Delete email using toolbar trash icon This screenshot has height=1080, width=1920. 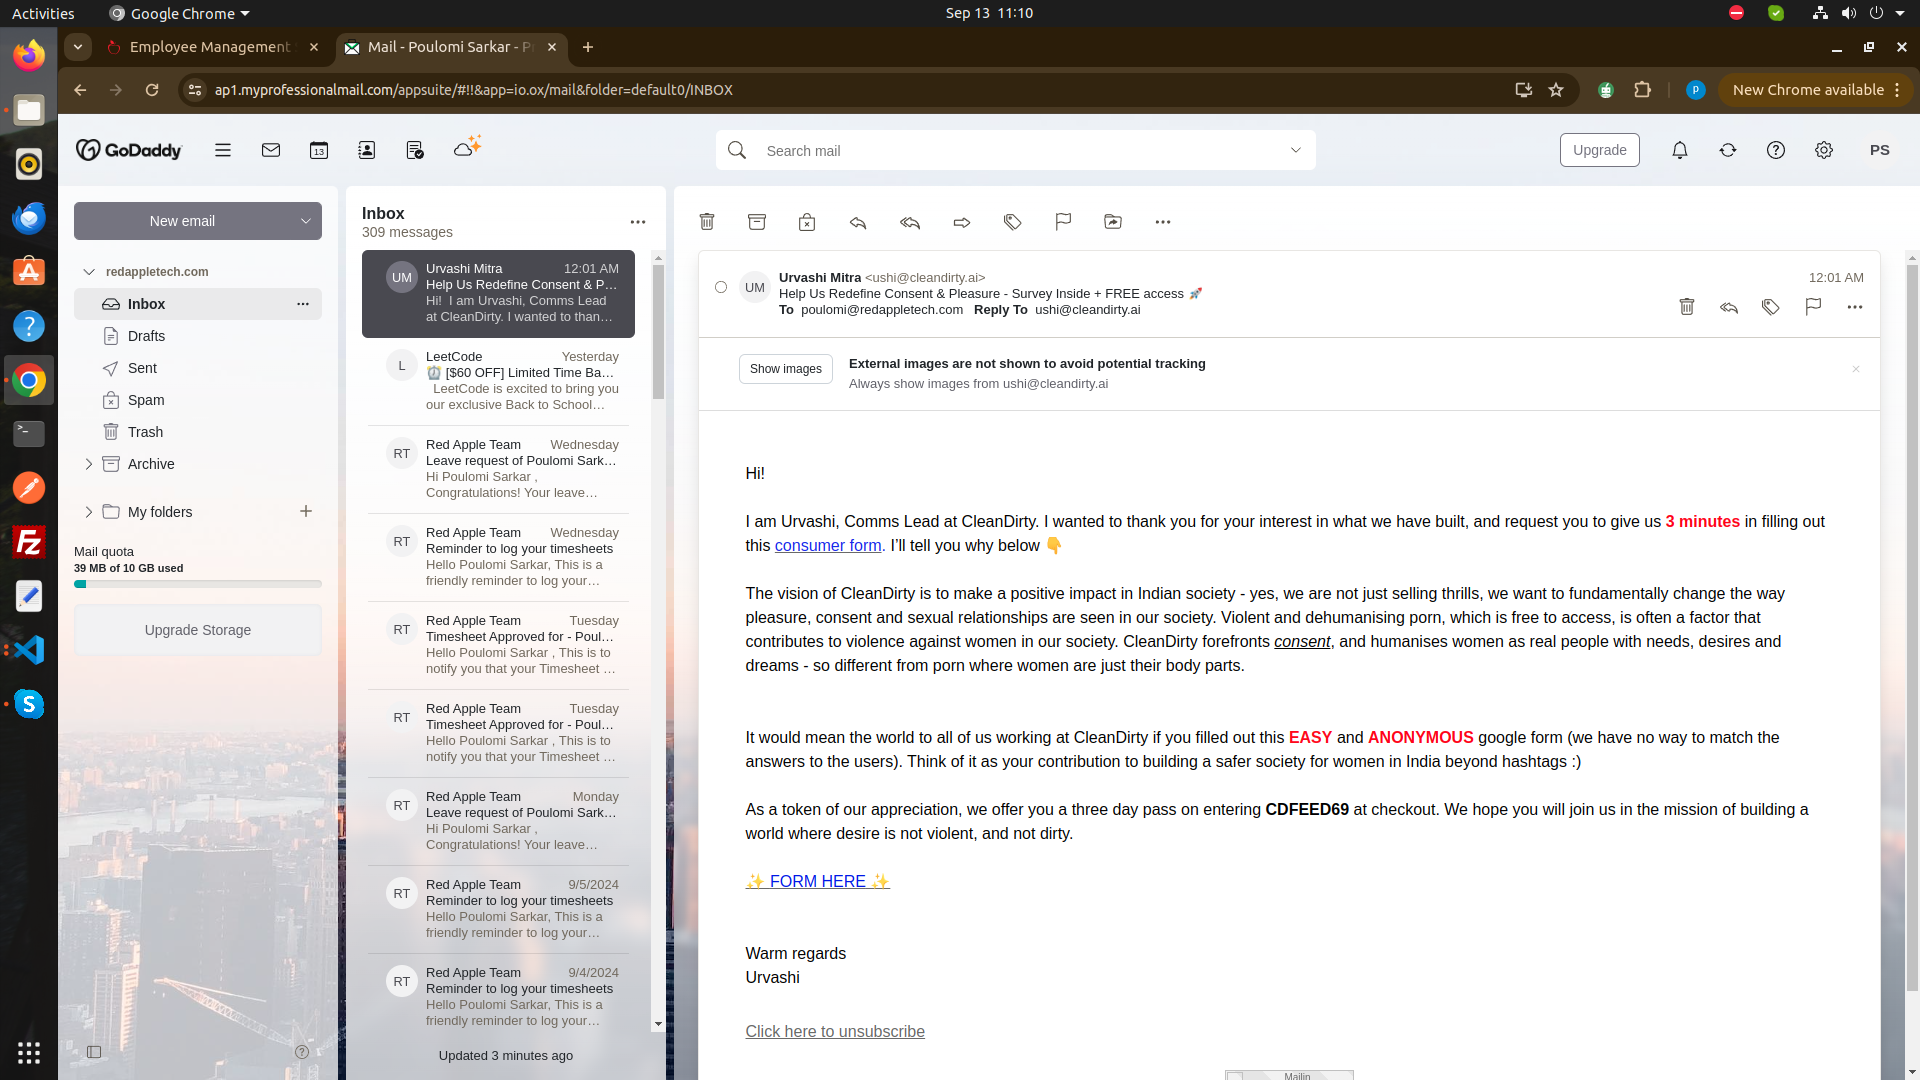(707, 222)
